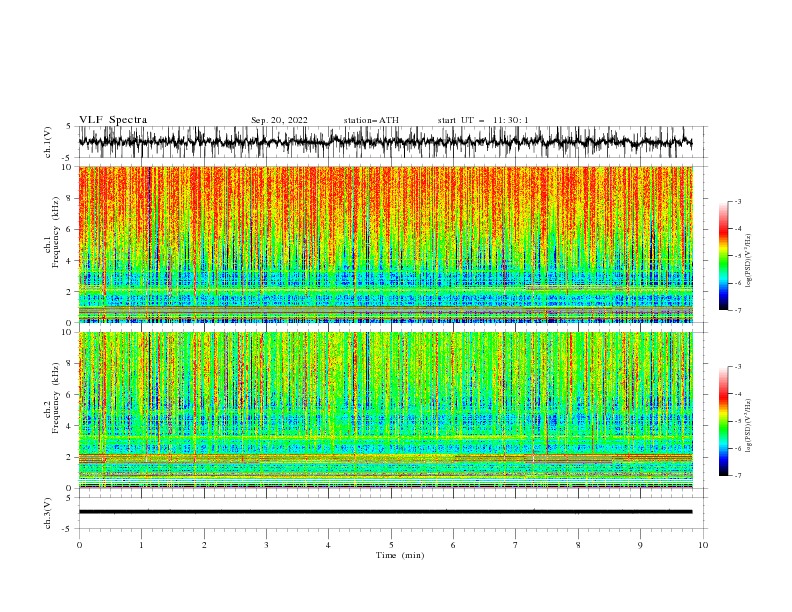Click the ch.1 spectrogram color bar
The width and height of the screenshot is (792, 612).
click(x=723, y=256)
